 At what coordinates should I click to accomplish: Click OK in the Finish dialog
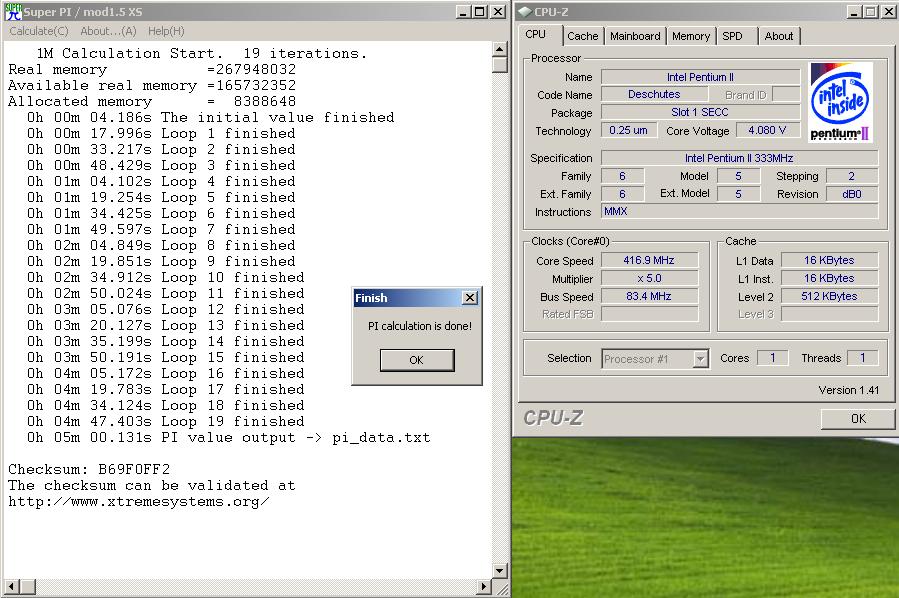point(417,360)
